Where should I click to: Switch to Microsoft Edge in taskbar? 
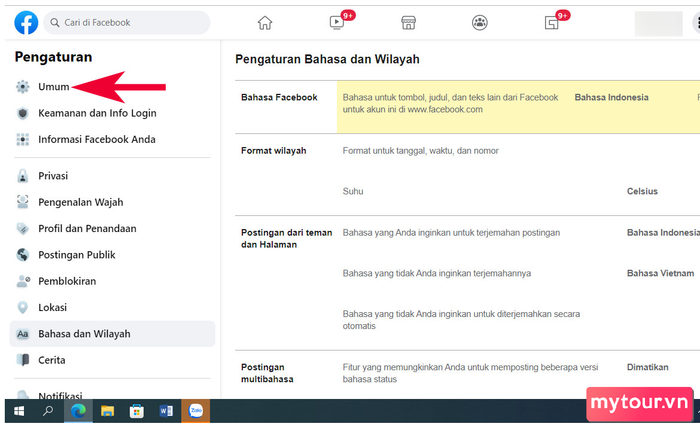point(78,411)
